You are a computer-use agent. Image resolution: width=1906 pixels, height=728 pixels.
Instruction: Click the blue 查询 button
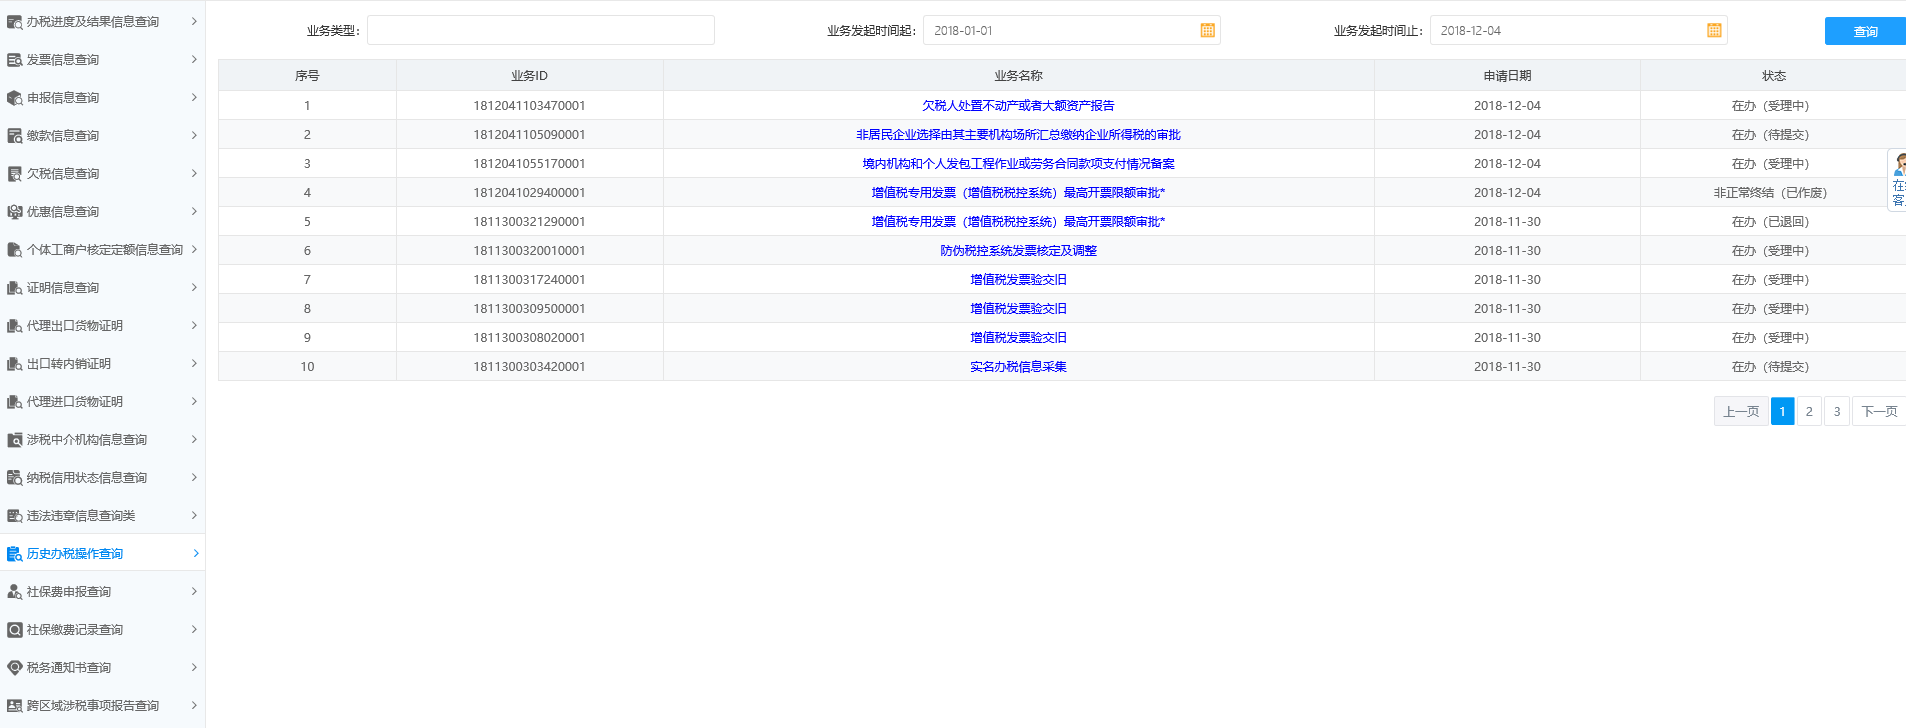pos(1864,31)
